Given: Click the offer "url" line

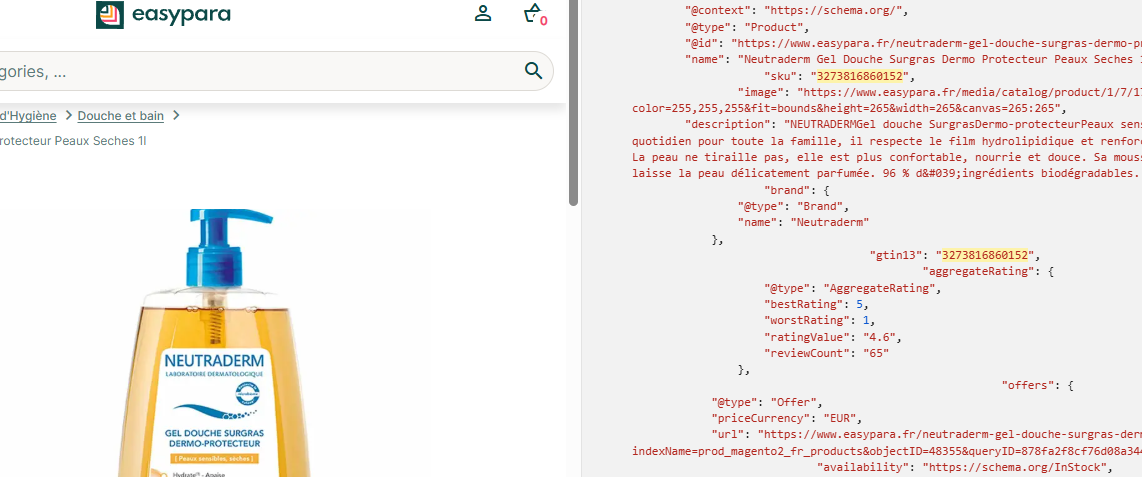Looking at the screenshot, I should click(x=926, y=434).
